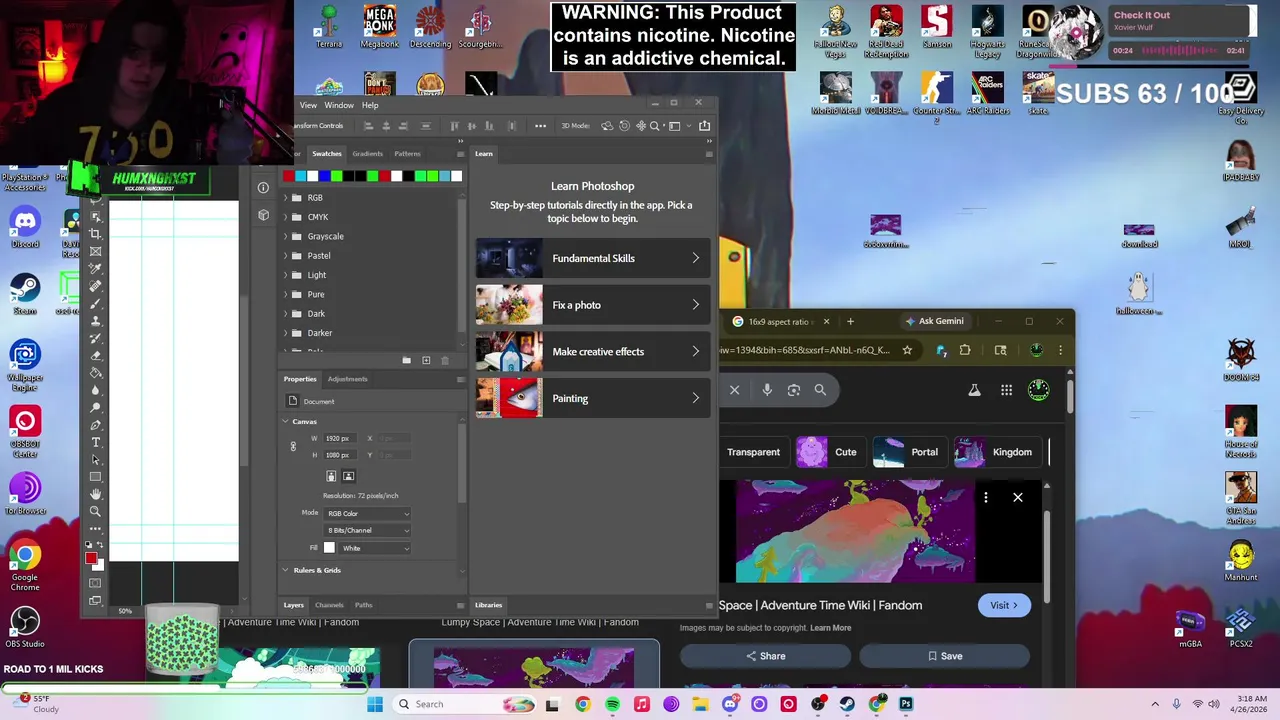Pick the blue swatch in recent swatches
Screen dimensions: 1280x720
(324, 177)
